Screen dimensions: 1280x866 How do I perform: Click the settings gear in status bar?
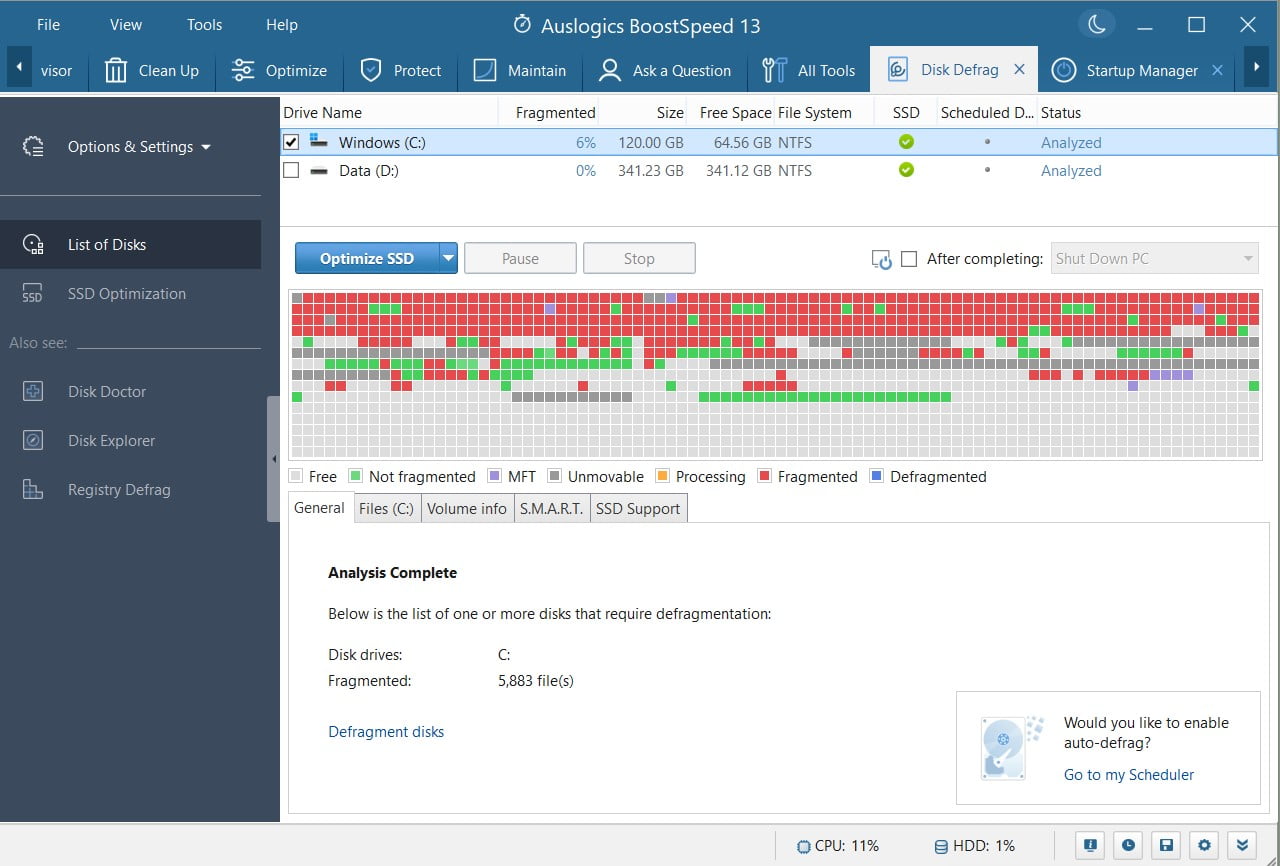(x=1207, y=846)
